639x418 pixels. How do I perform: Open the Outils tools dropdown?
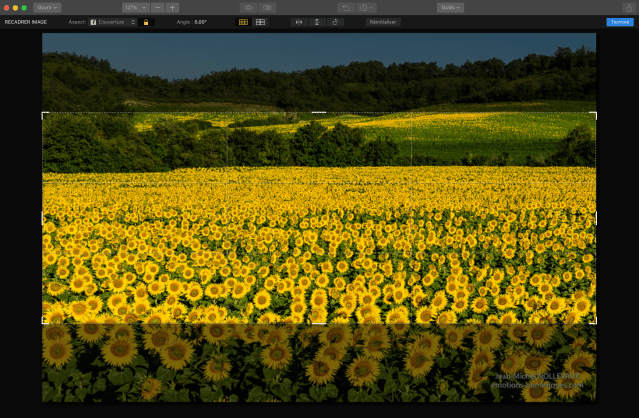click(450, 7)
